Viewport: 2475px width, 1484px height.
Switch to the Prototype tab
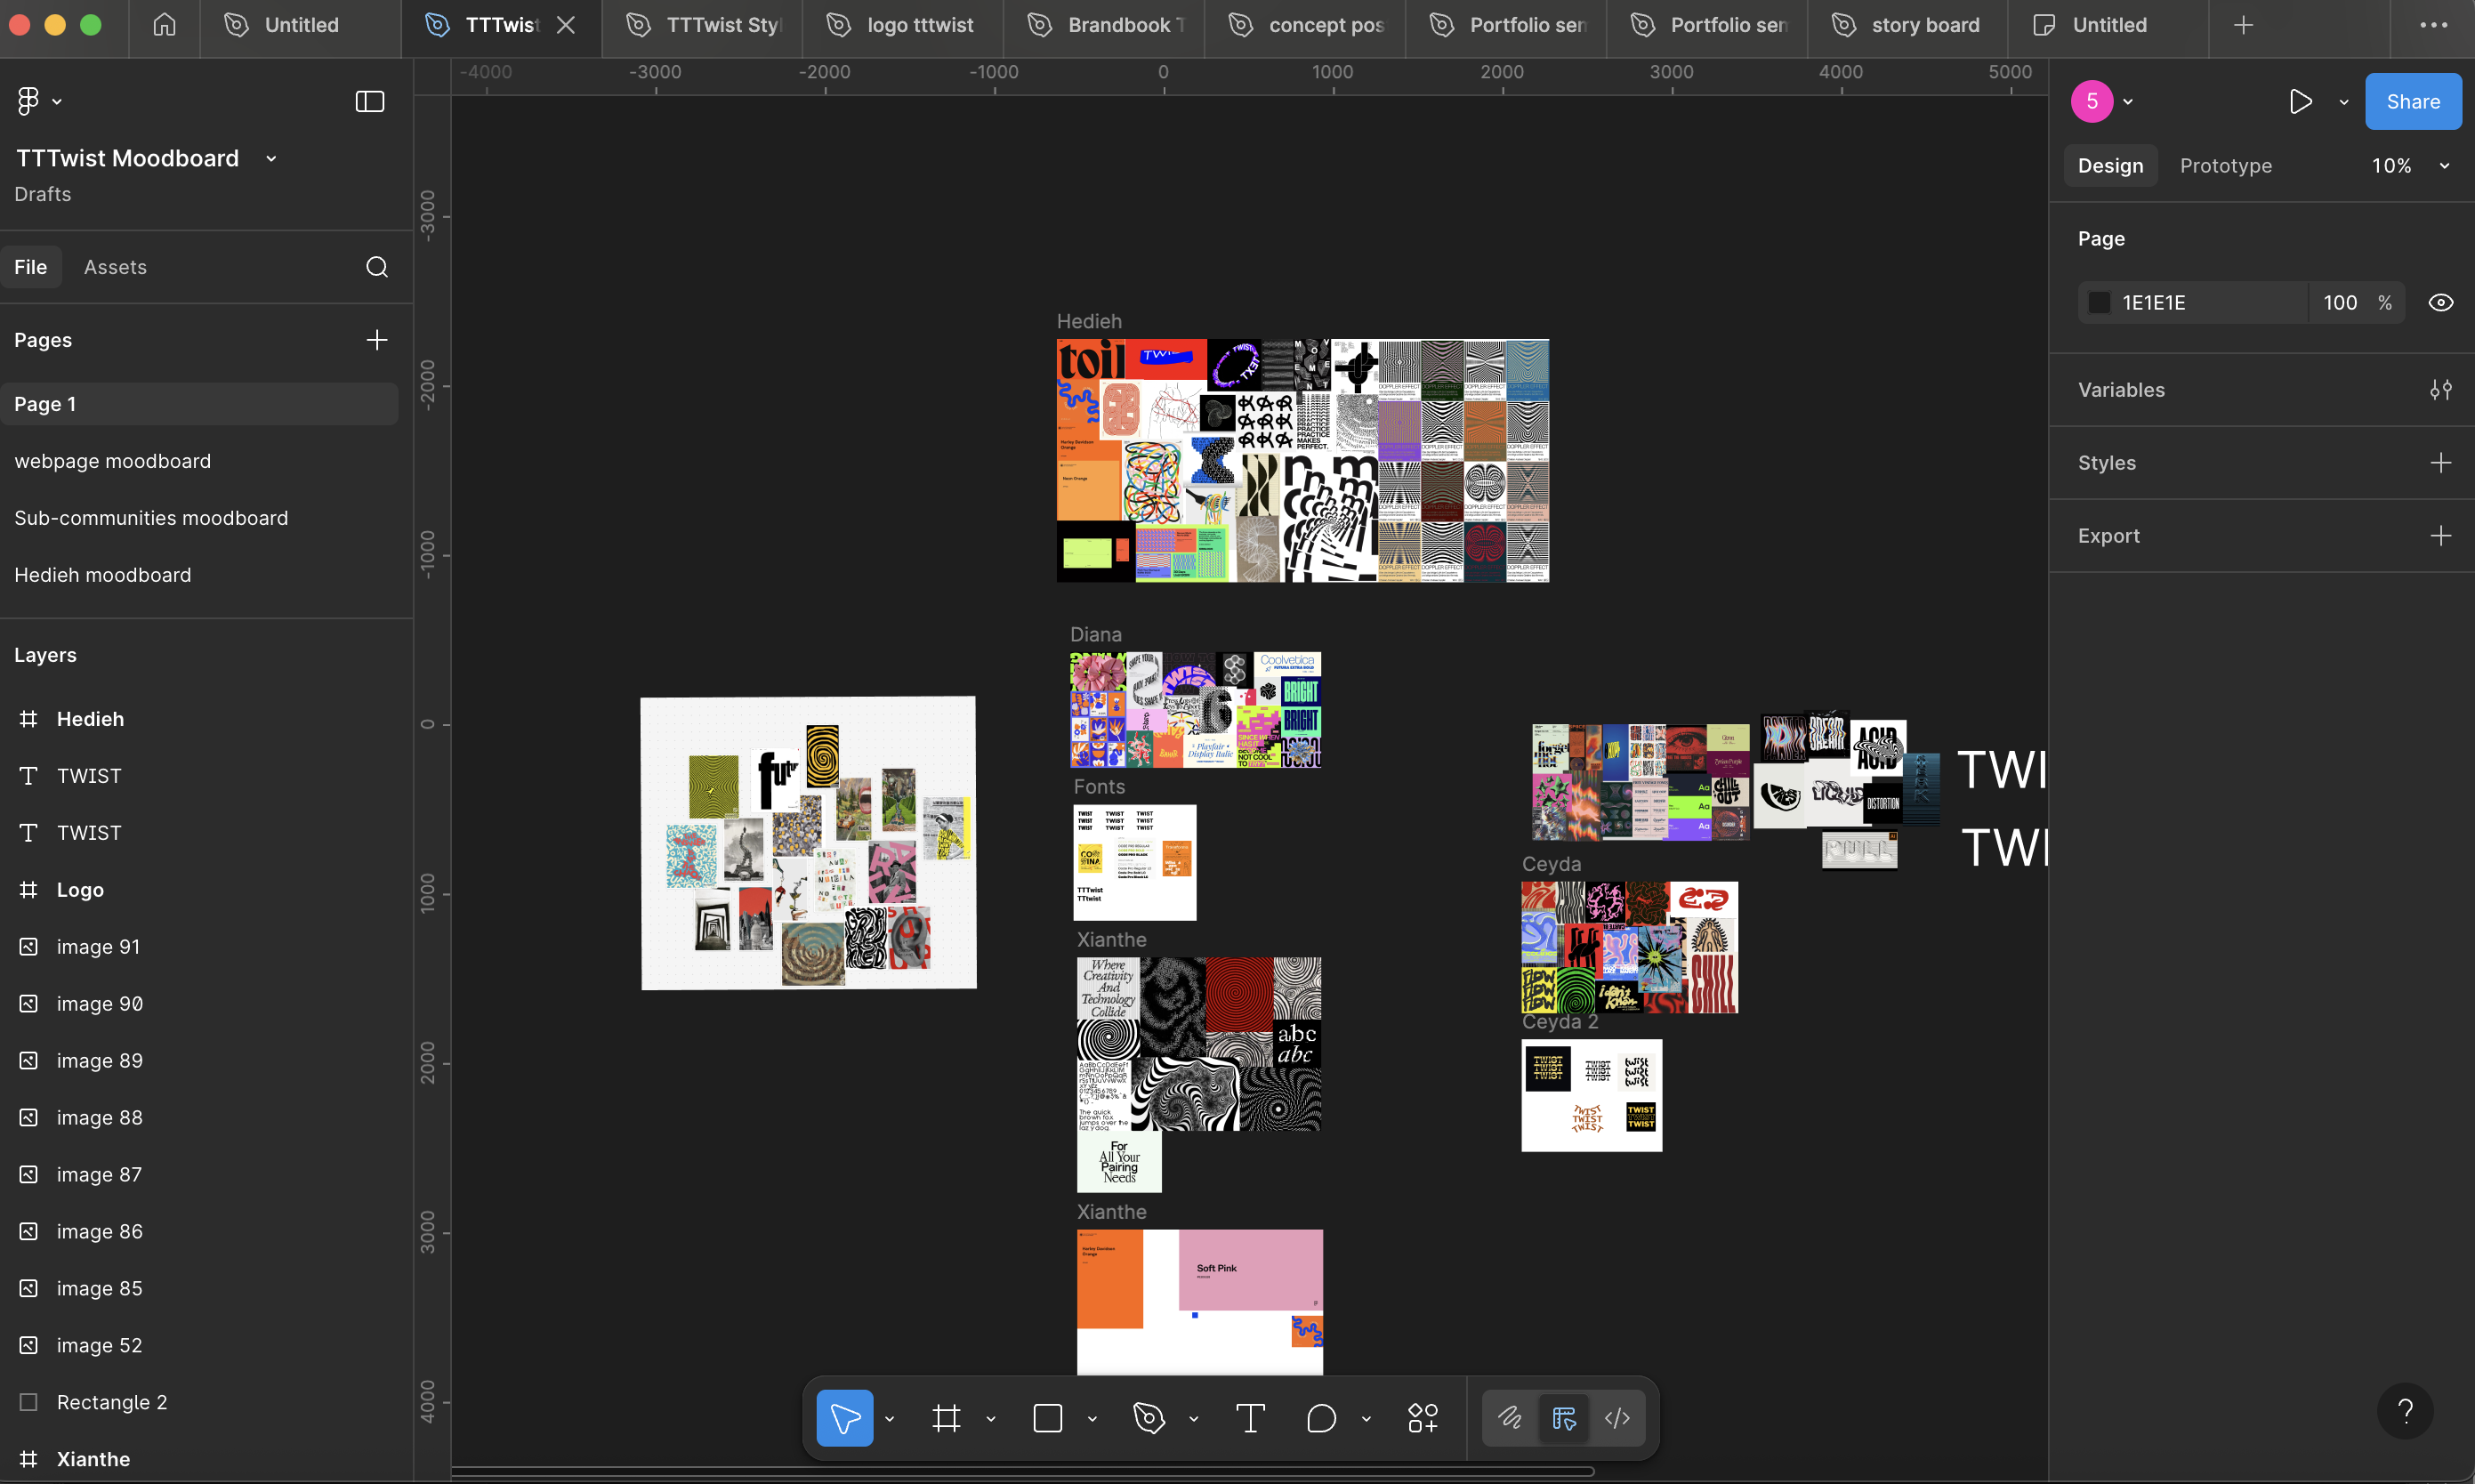pyautogui.click(x=2225, y=166)
